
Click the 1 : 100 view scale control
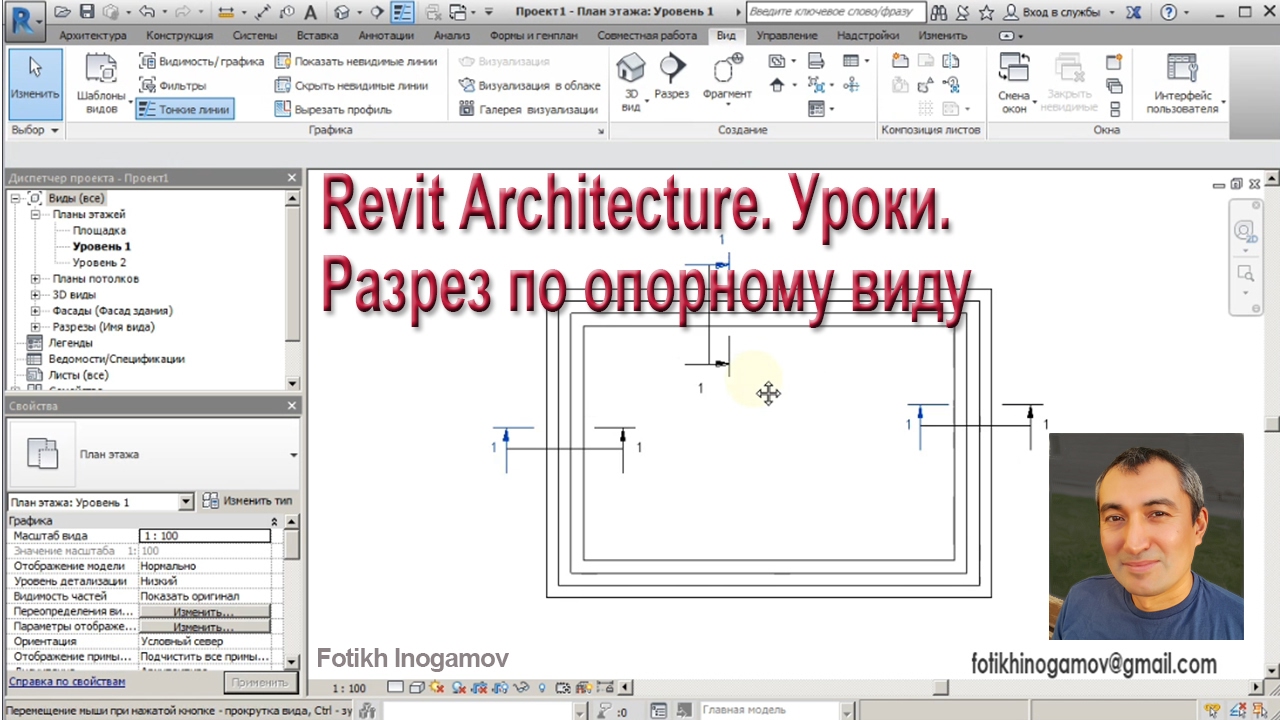(x=350, y=688)
